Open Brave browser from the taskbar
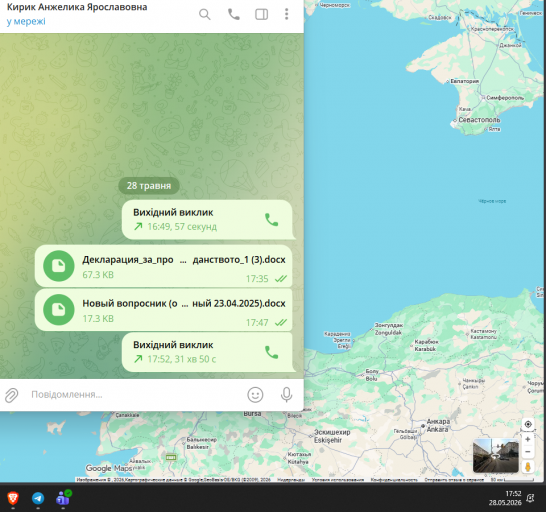 click(13, 498)
